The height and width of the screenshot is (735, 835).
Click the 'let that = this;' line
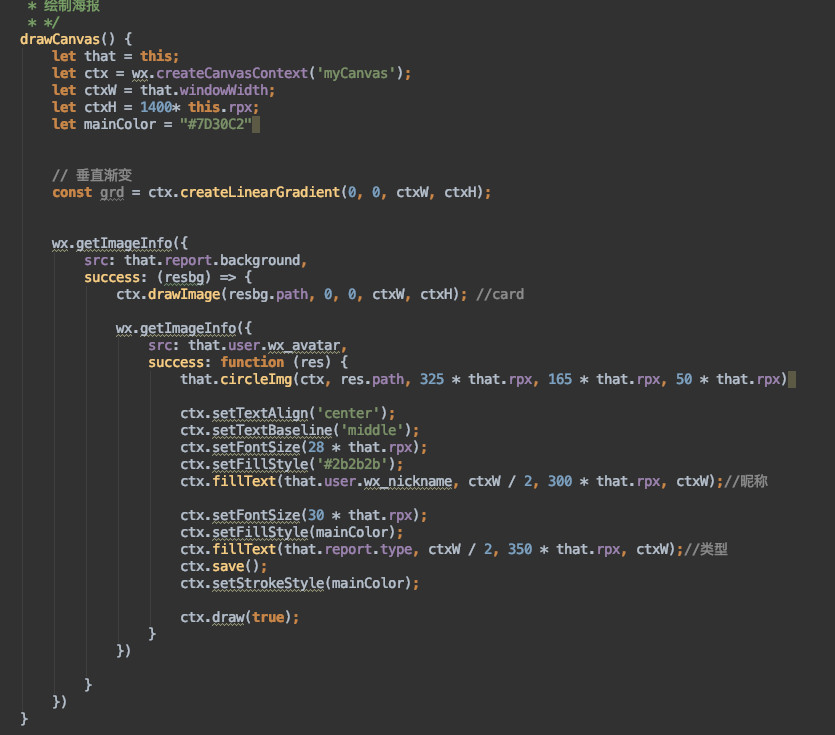coord(116,56)
